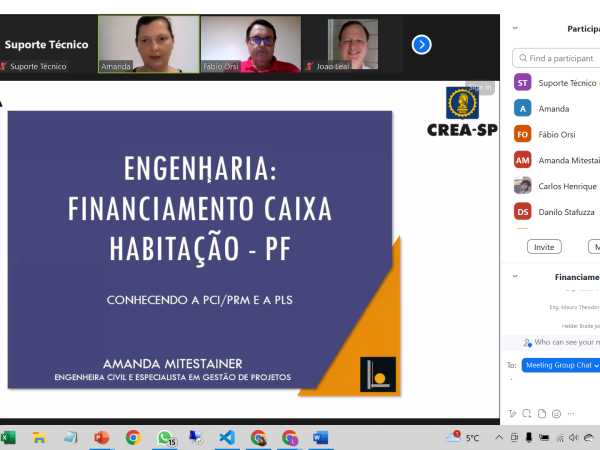Click the Meet Now tray icon
Screen dimensions: 600x450
point(514,437)
